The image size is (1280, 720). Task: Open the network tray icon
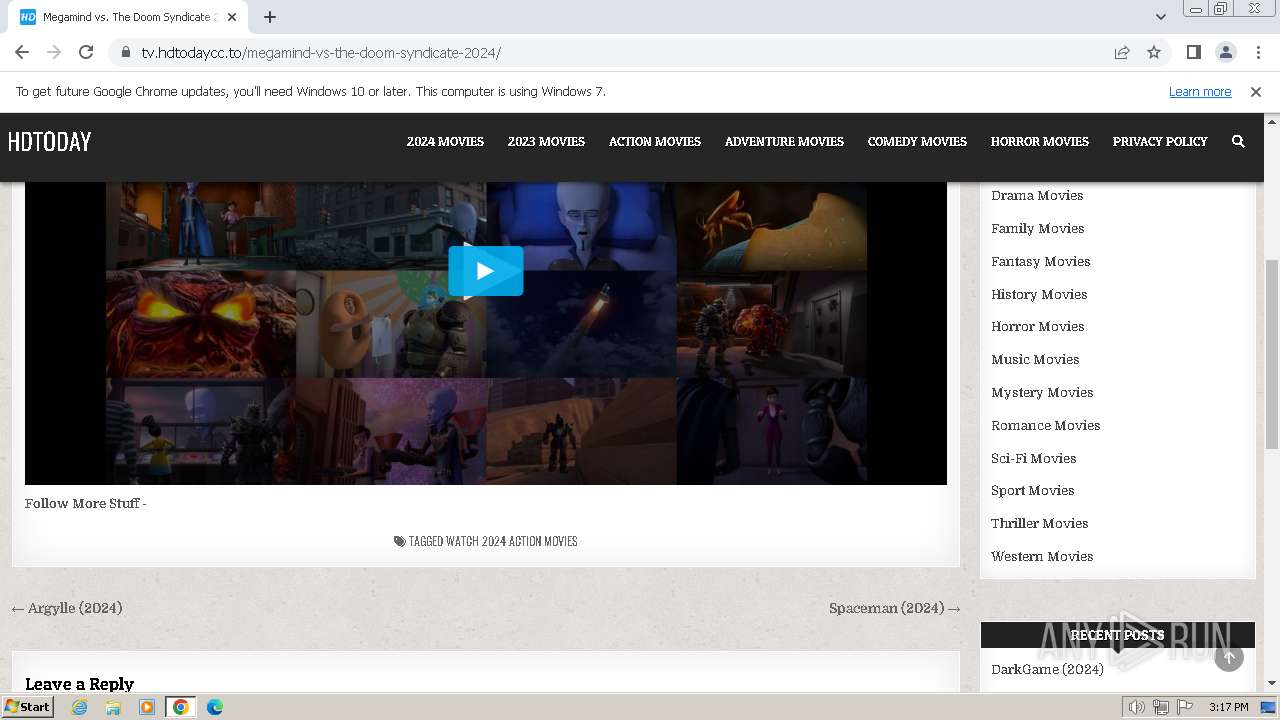pos(1161,707)
